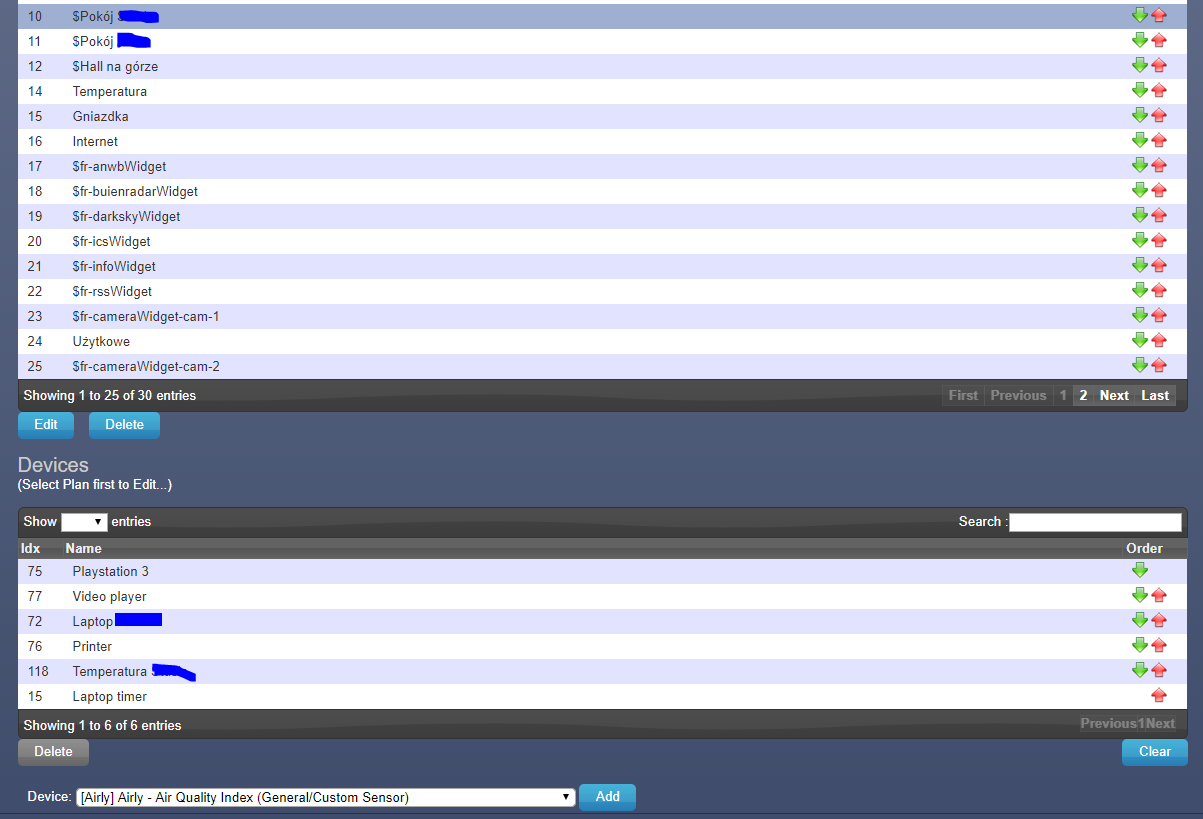The height and width of the screenshot is (819, 1203).
Task: Click Delete button below devices table
Action: coord(53,752)
